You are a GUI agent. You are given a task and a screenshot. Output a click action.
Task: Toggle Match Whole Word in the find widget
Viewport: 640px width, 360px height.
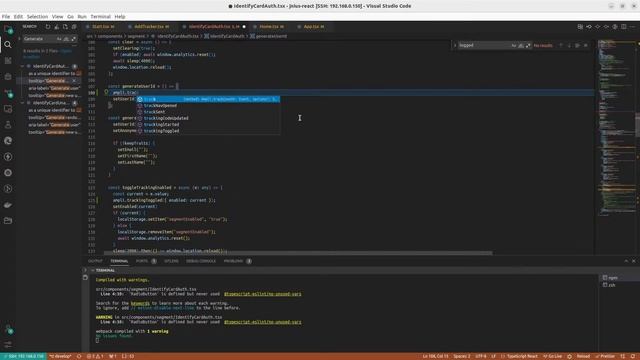(x=521, y=45)
